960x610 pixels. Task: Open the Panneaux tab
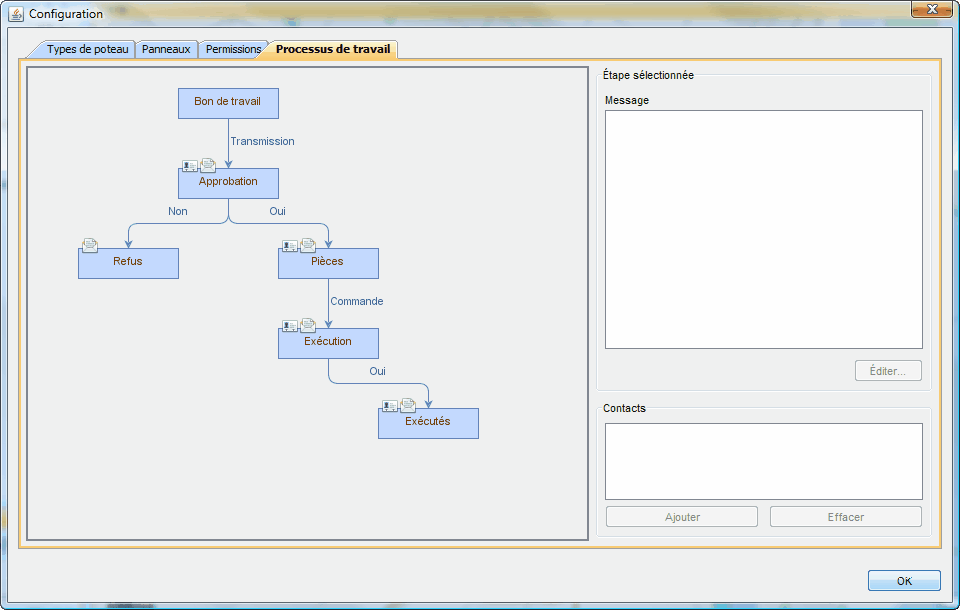[166, 49]
